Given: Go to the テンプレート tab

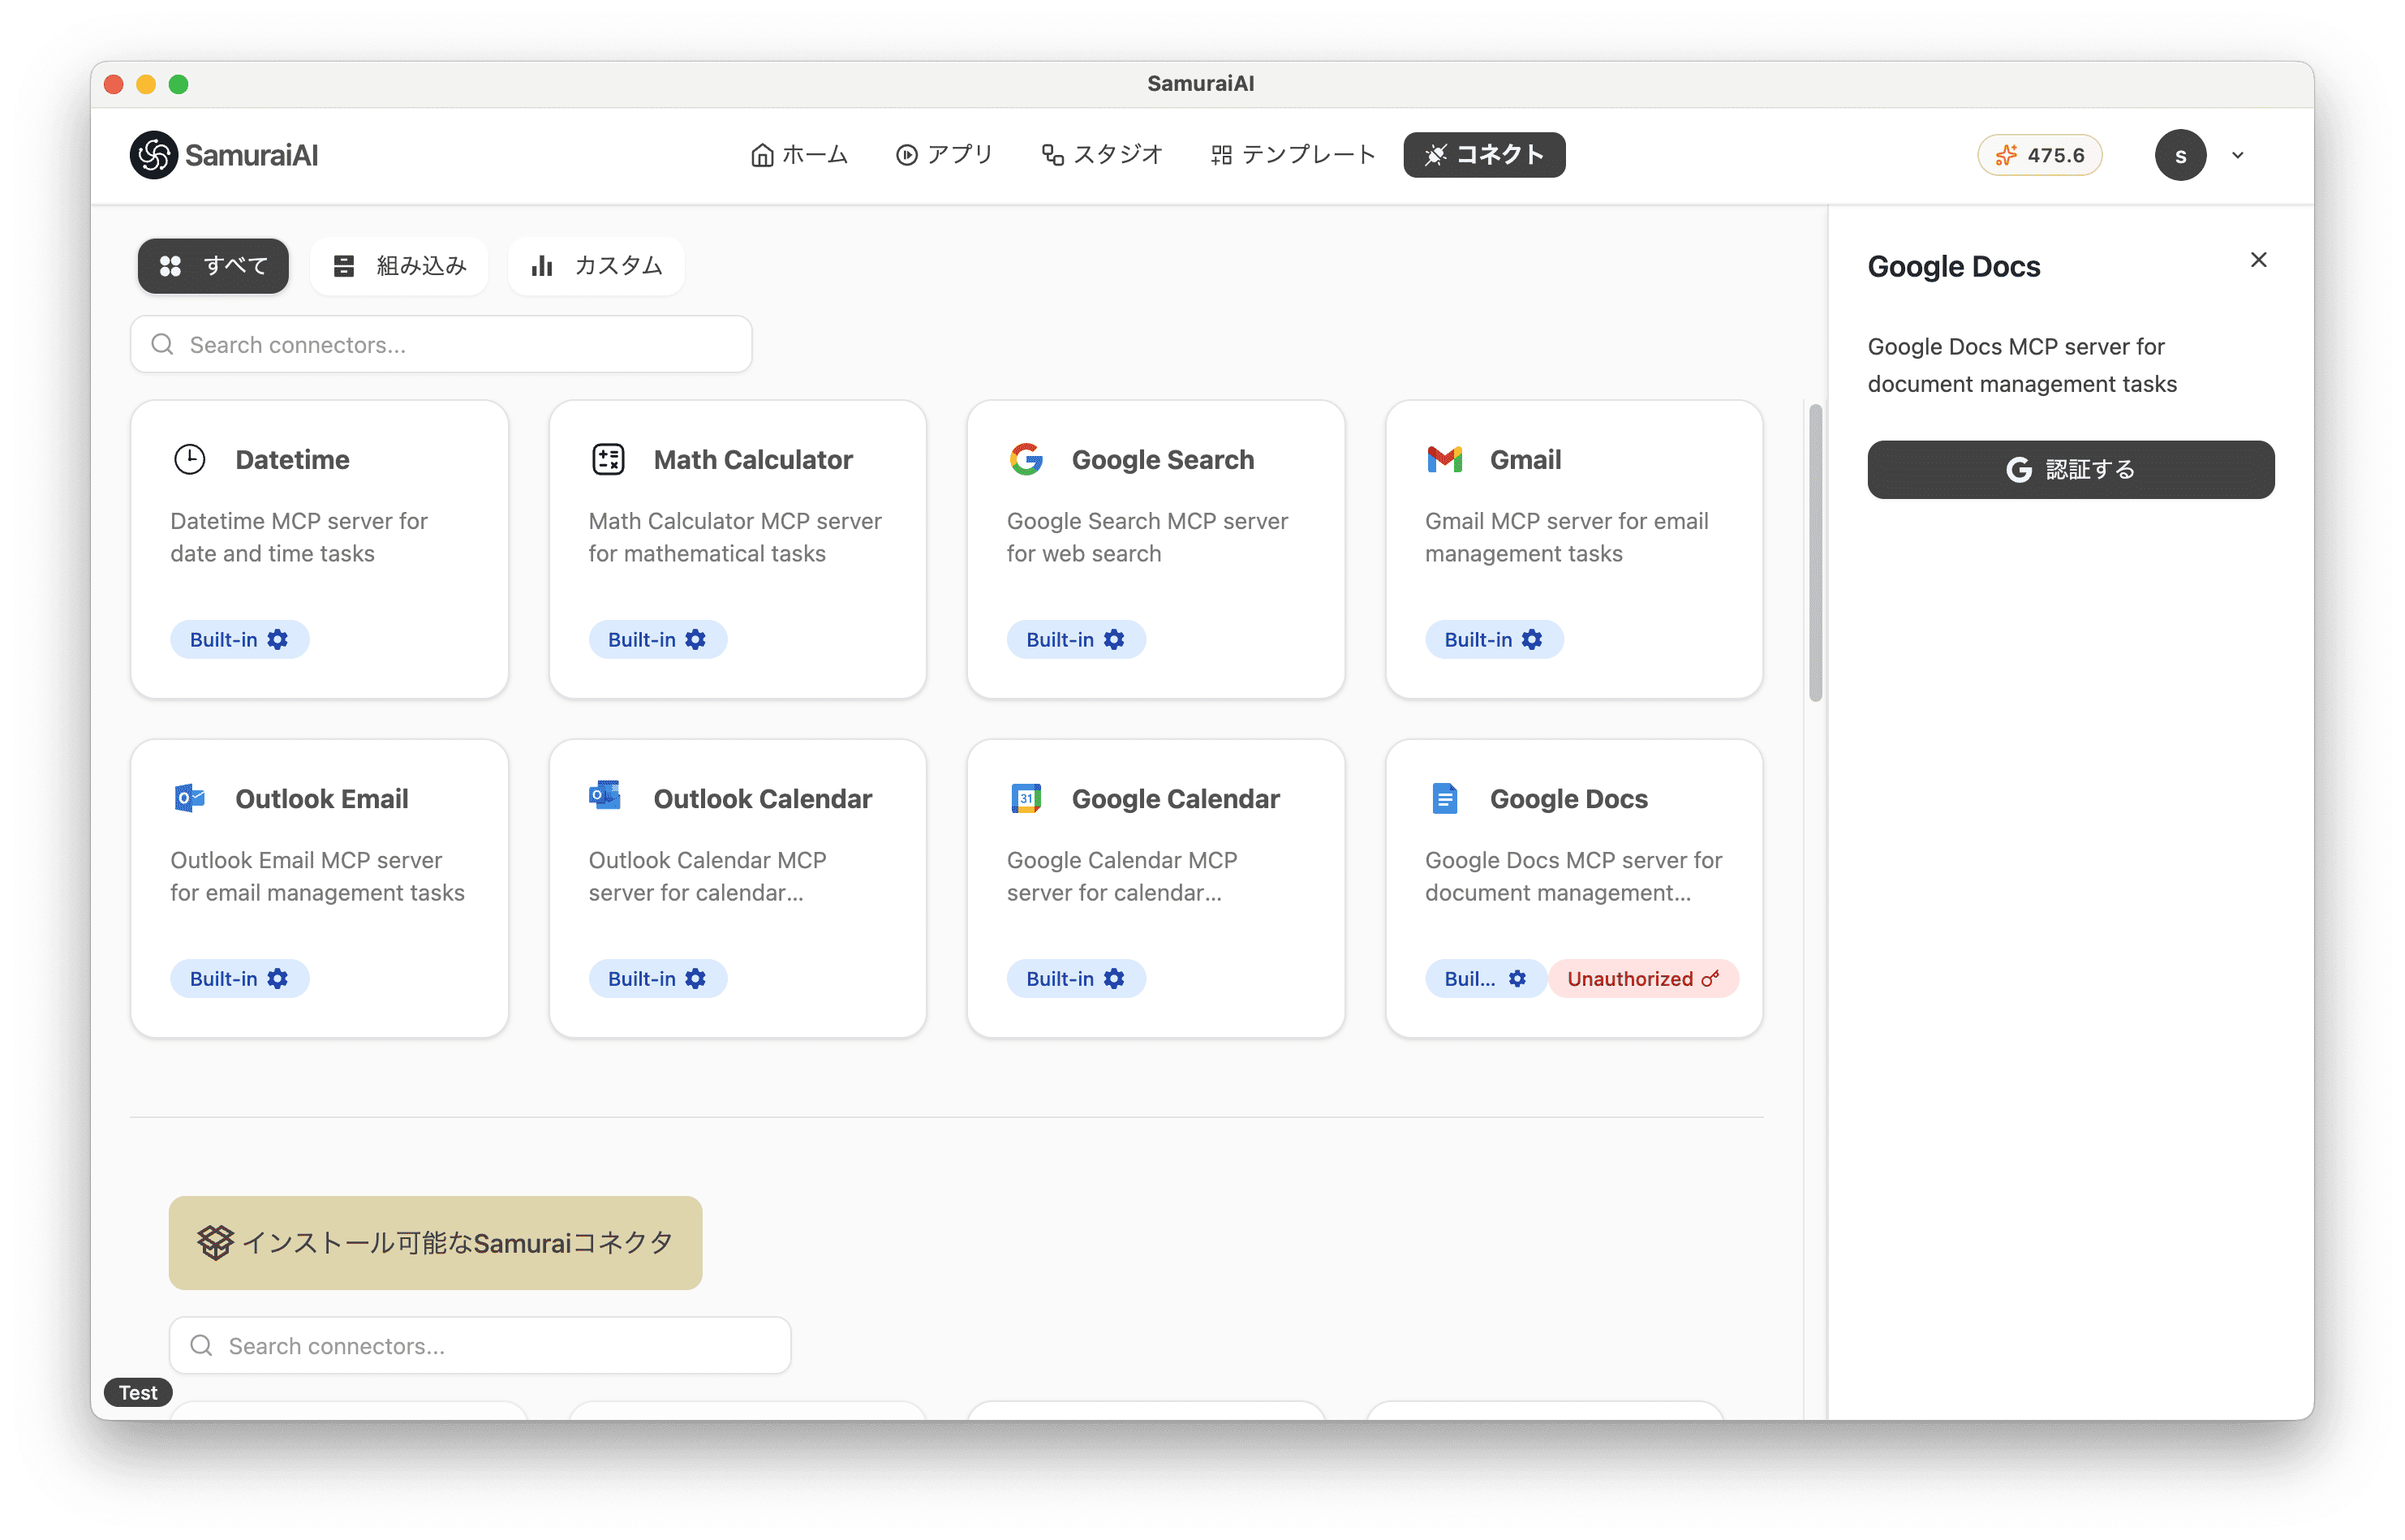Looking at the screenshot, I should (x=1293, y=155).
